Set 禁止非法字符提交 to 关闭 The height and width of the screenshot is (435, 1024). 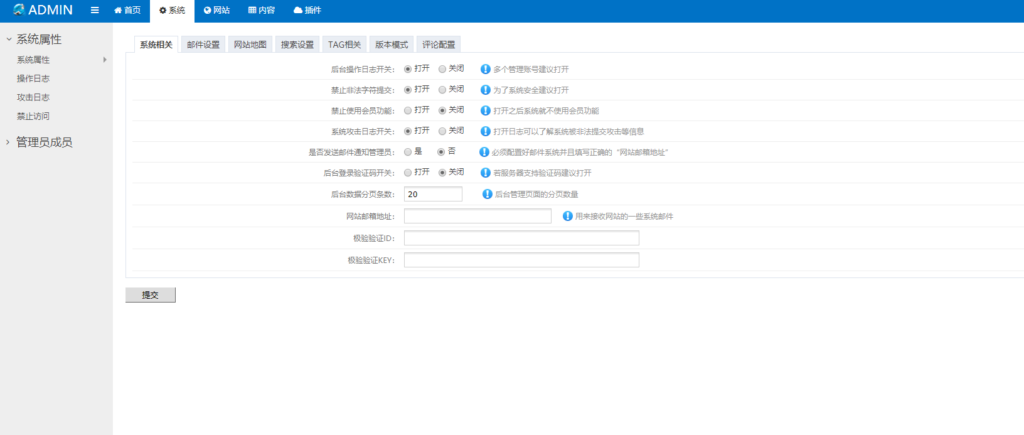click(442, 89)
